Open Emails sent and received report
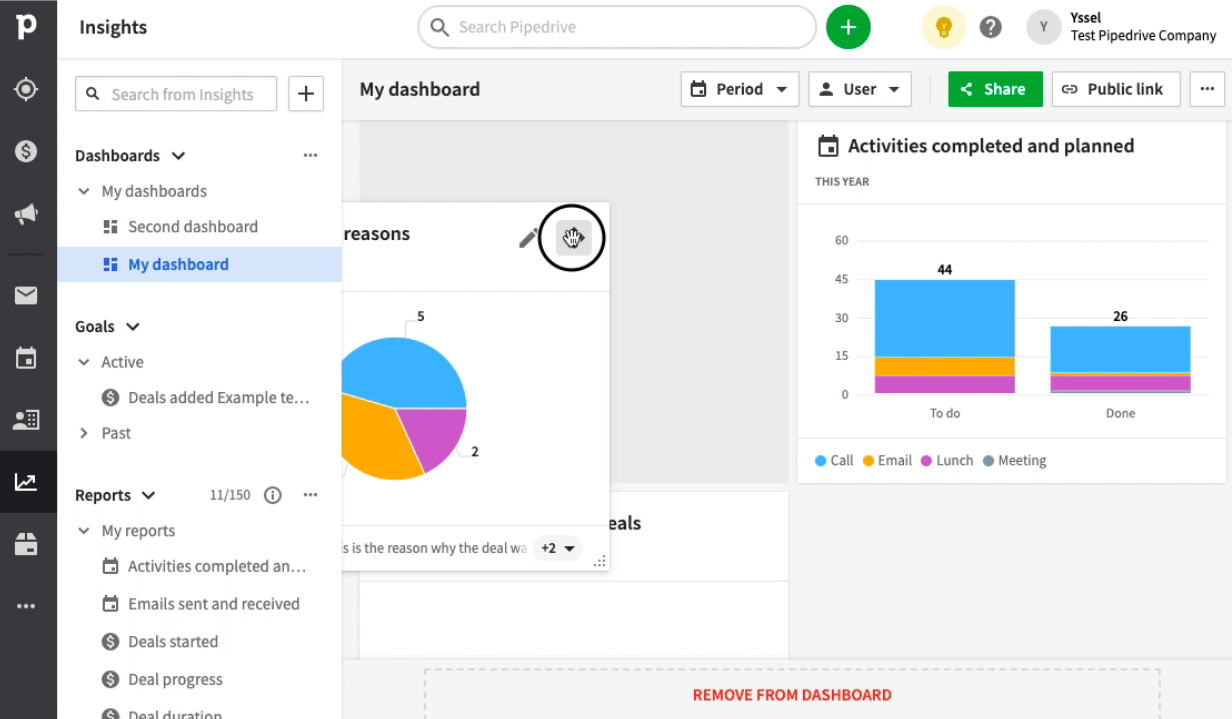This screenshot has width=1232, height=719. pyautogui.click(x=200, y=604)
